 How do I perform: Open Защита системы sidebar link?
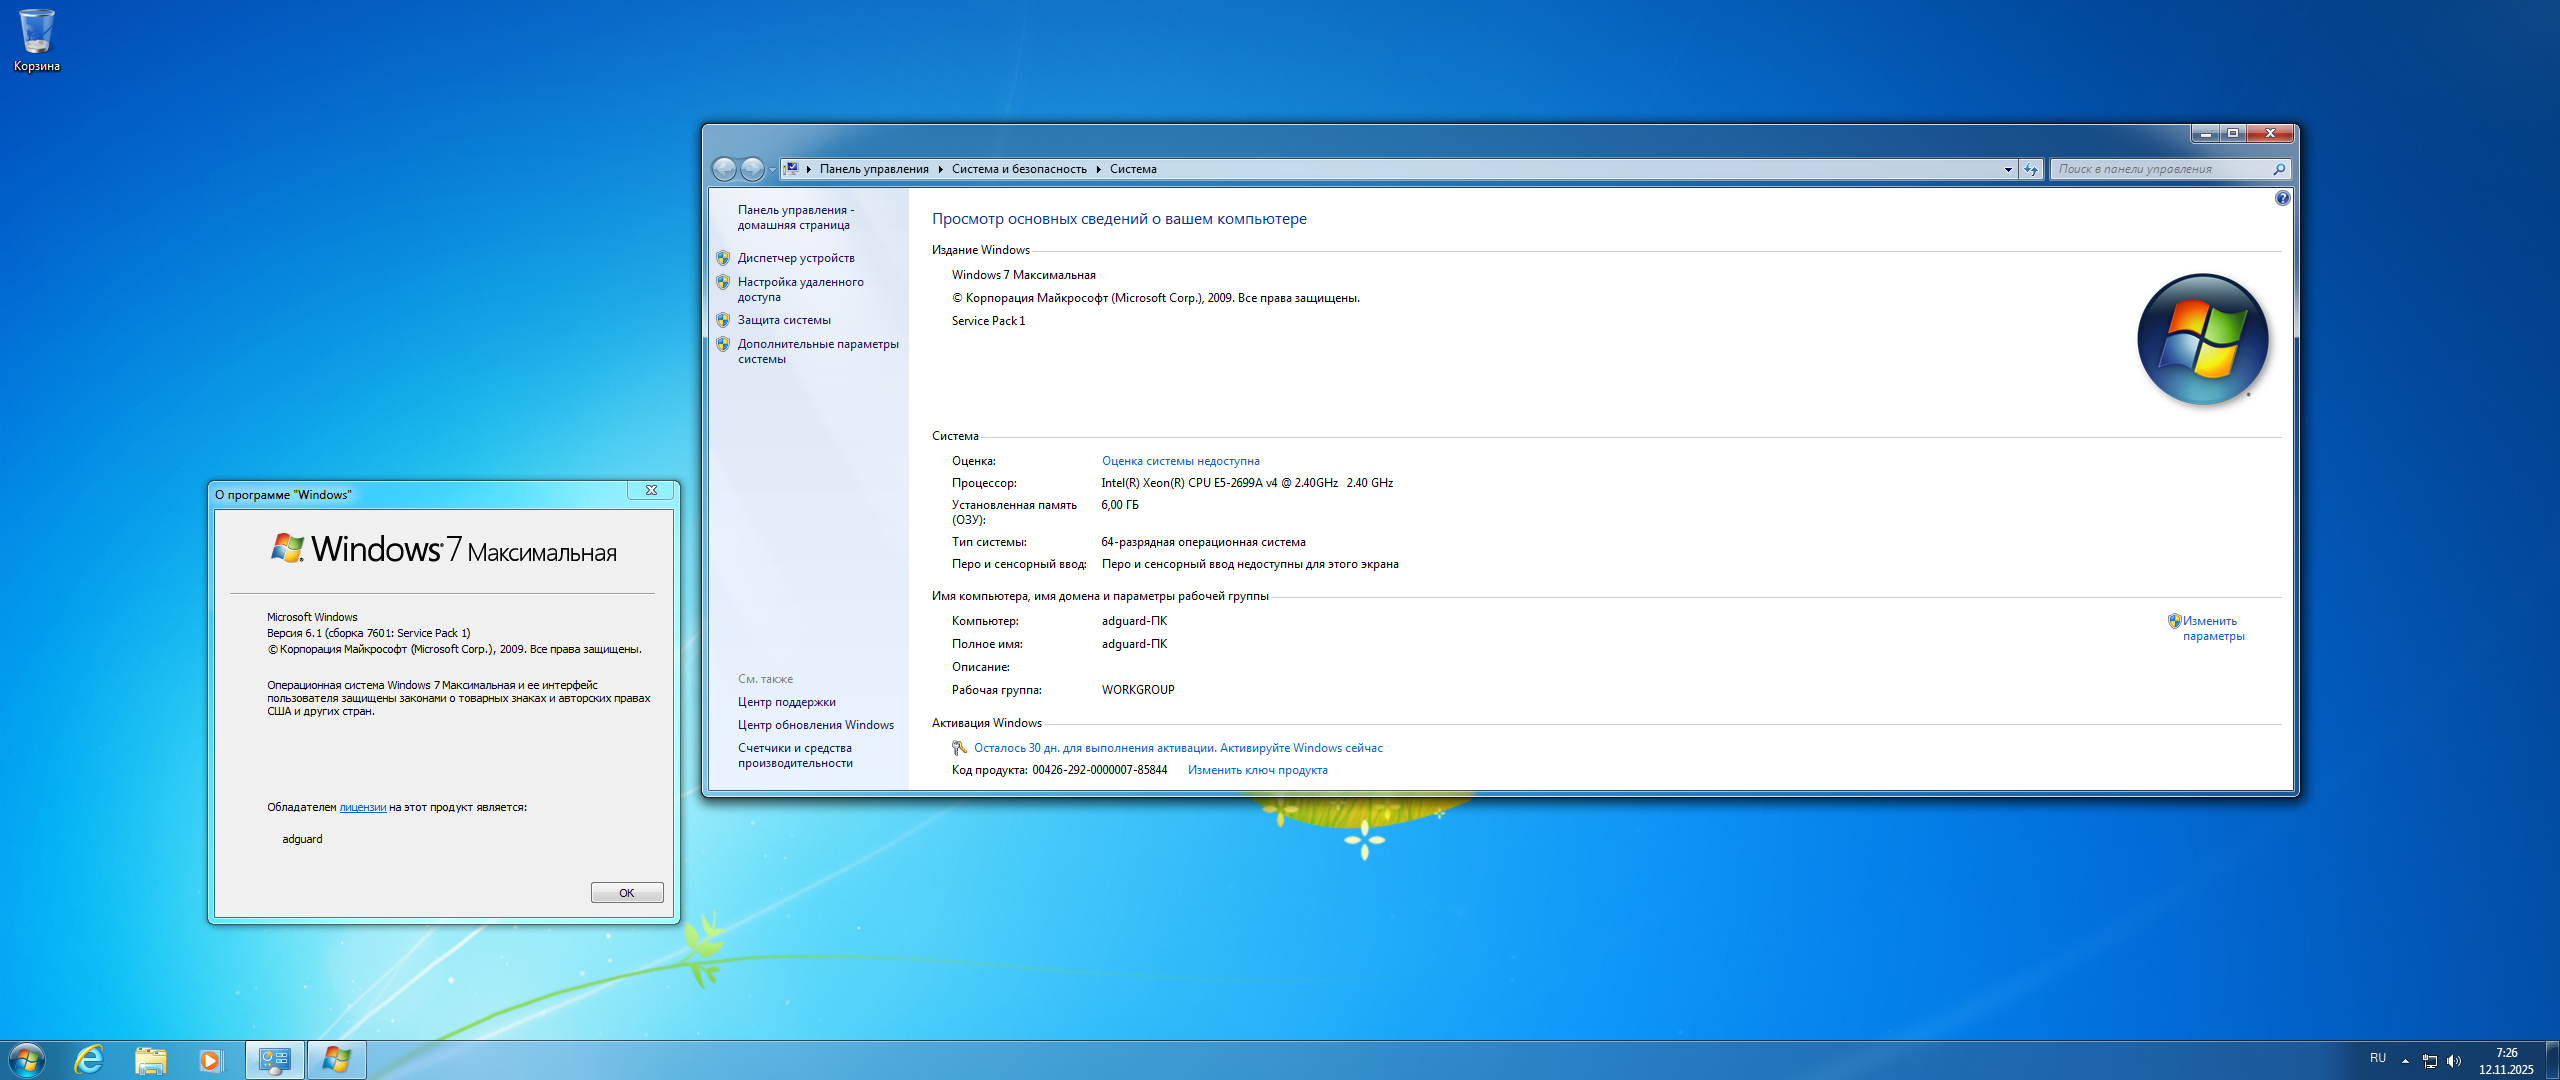[x=784, y=320]
